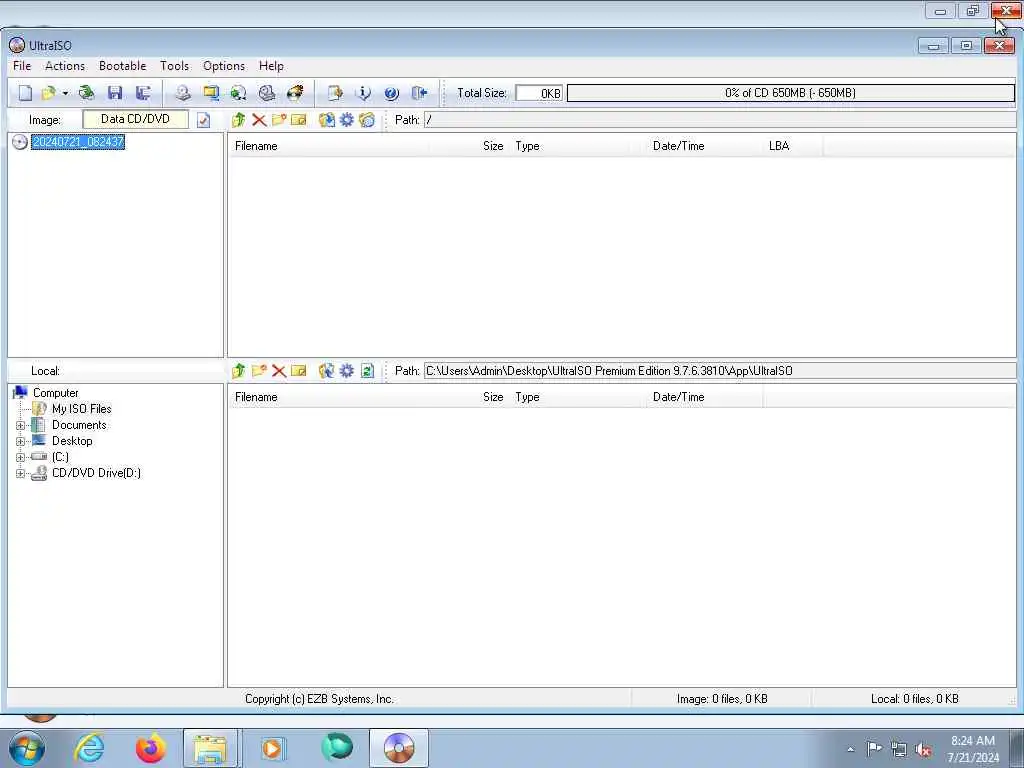Open the Options menu
1024x768 pixels.
tap(224, 66)
